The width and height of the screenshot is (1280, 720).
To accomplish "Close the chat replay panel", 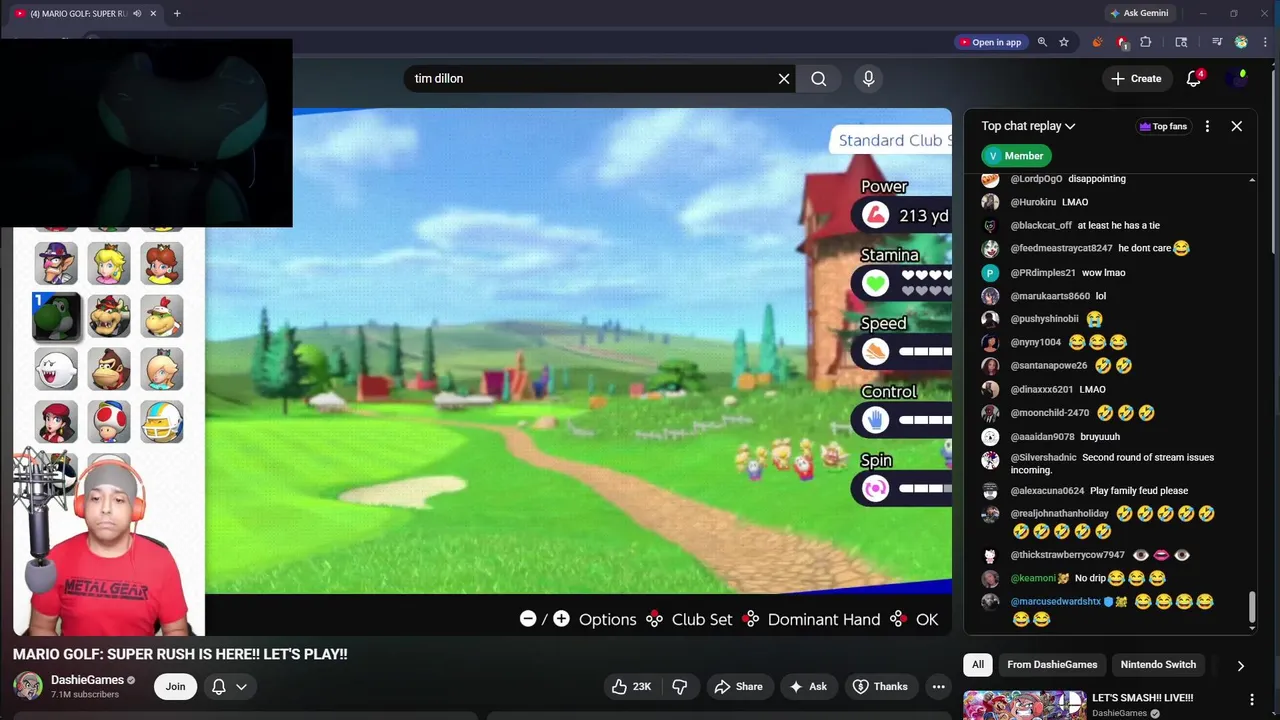I will (x=1236, y=126).
